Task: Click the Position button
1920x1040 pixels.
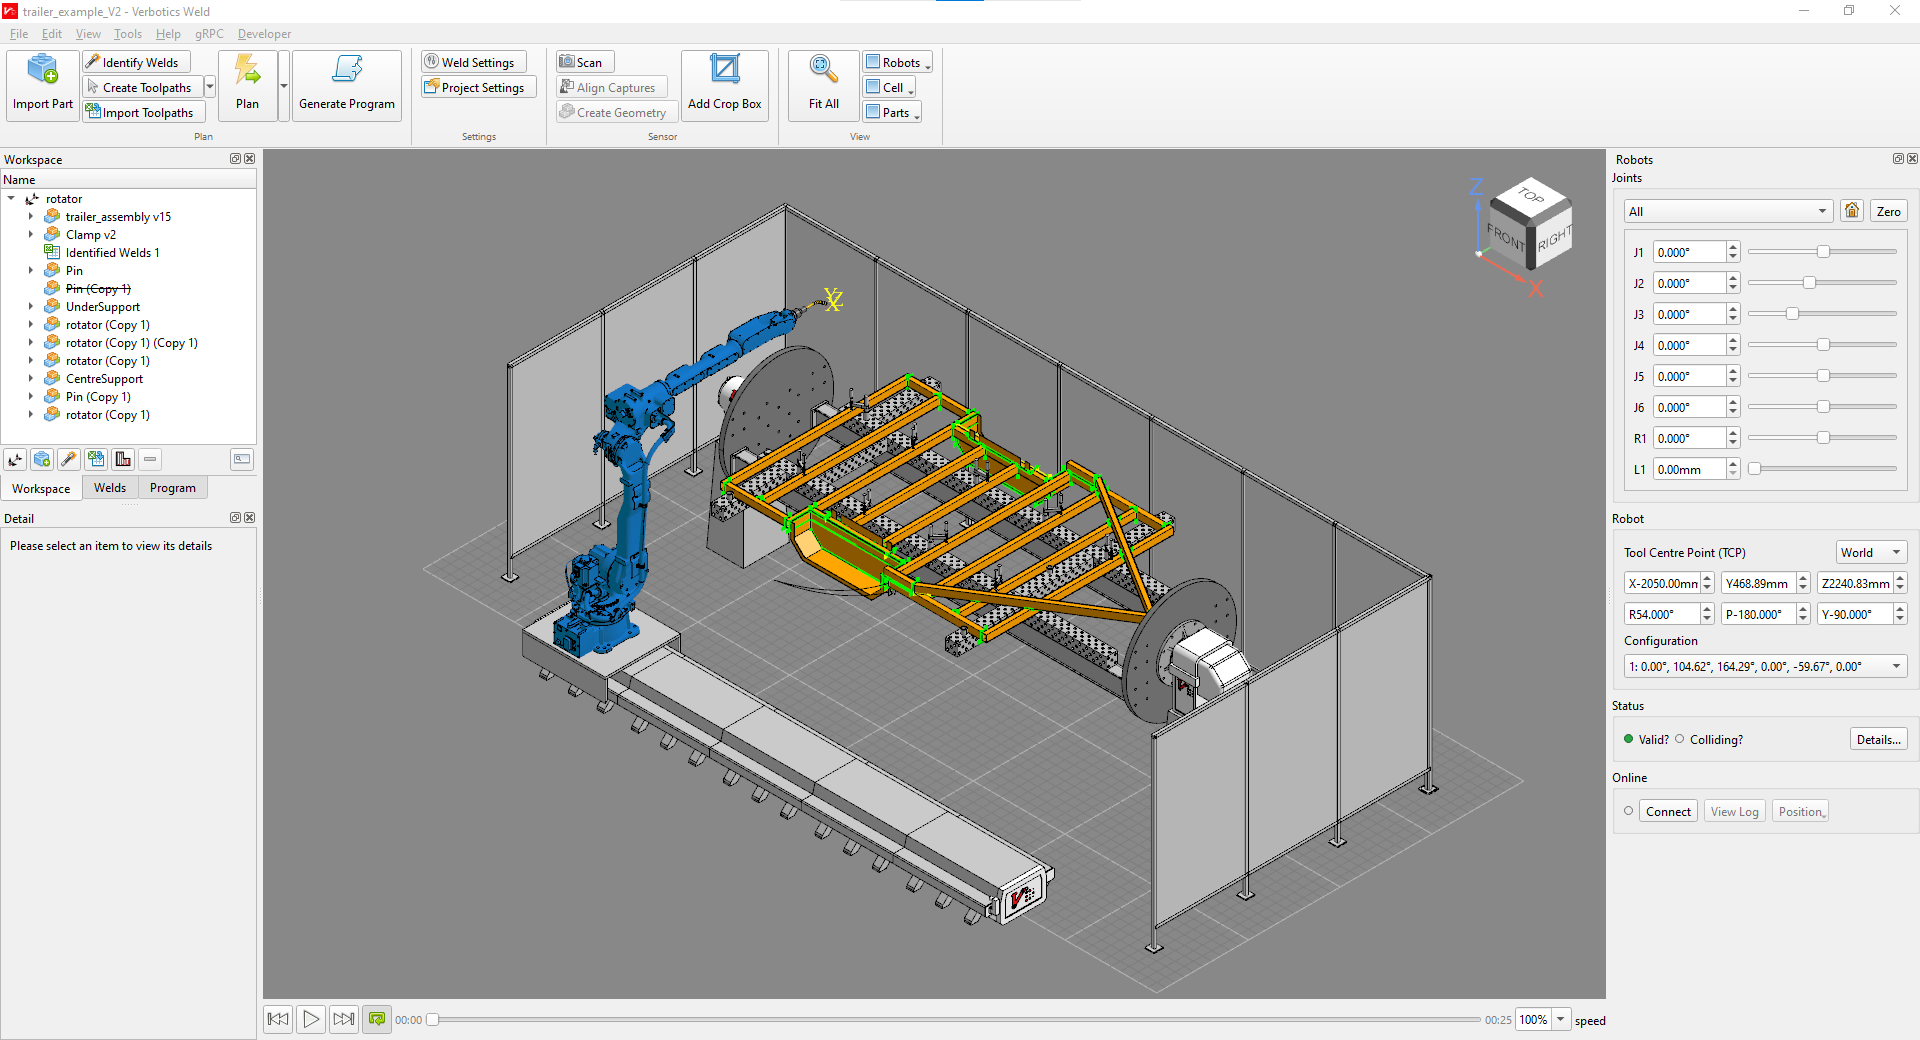Action: pos(1801,811)
